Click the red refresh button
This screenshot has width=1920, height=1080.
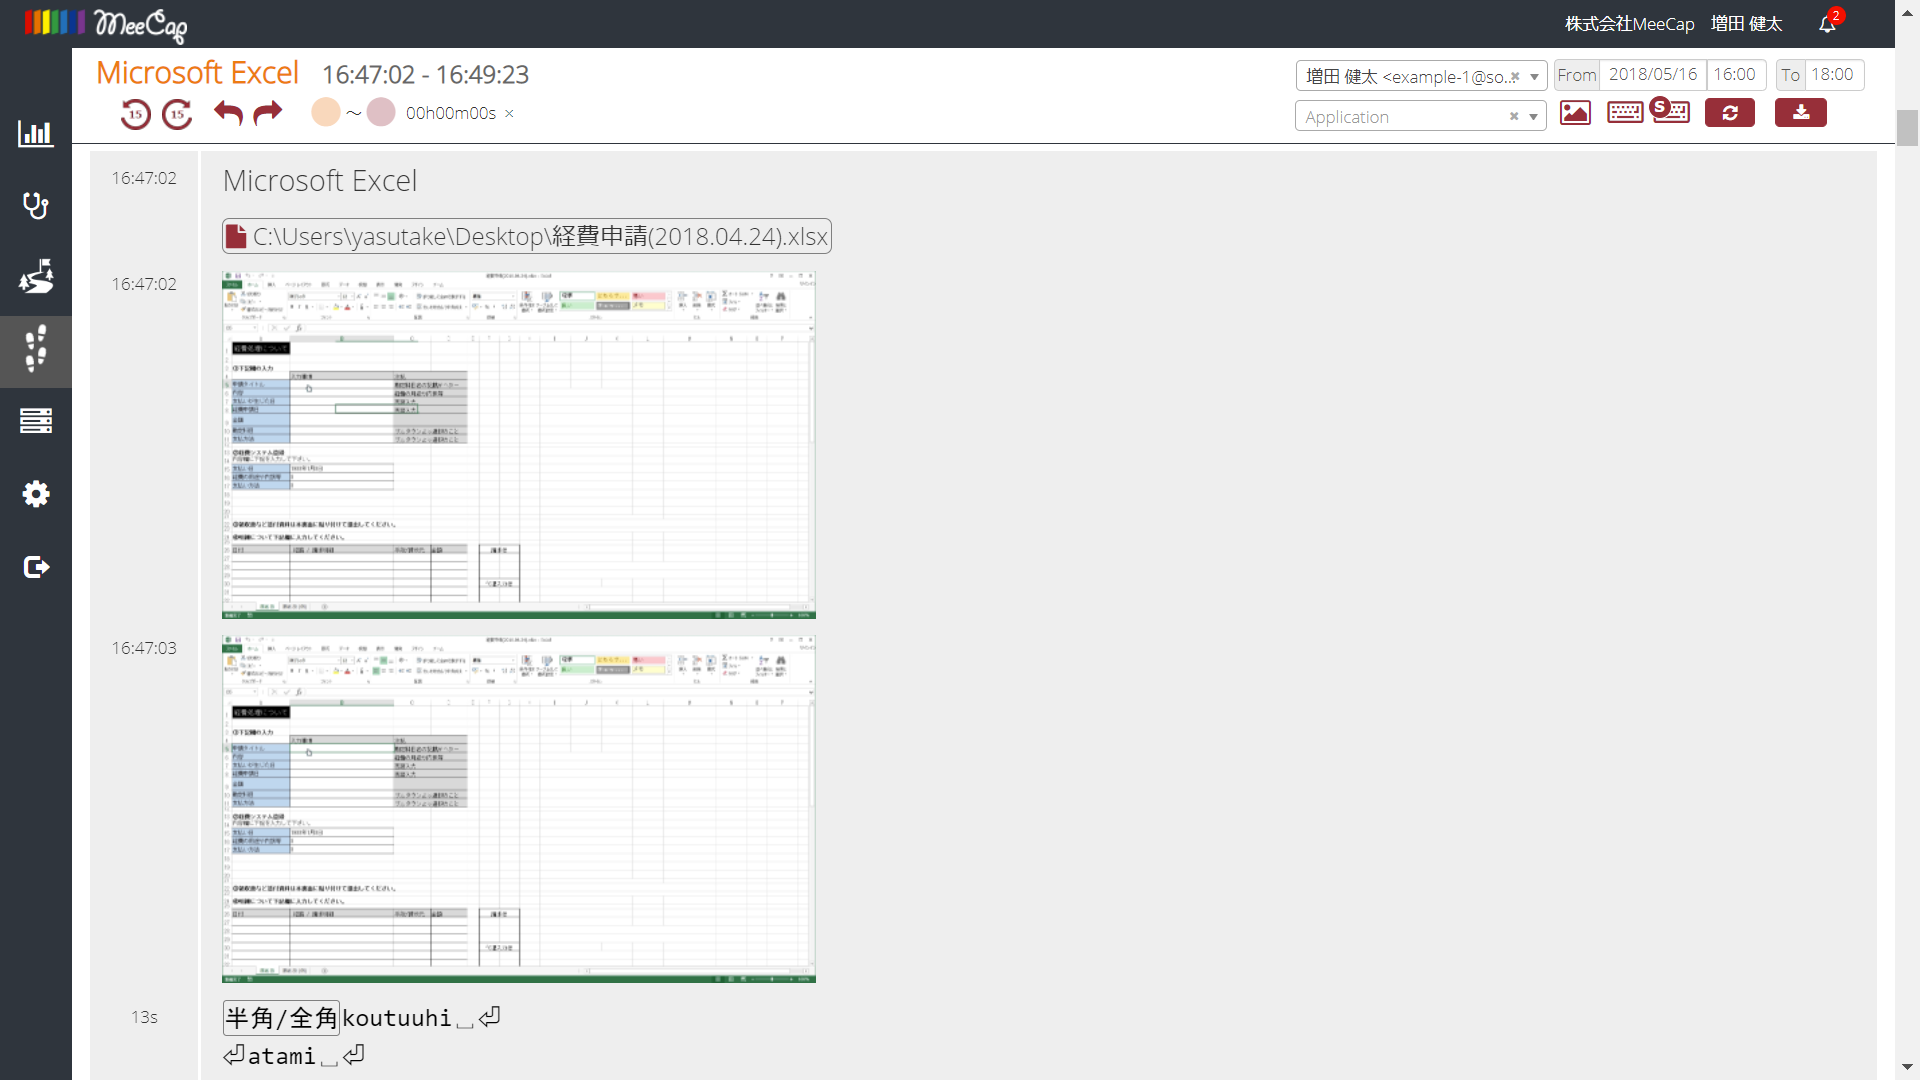[x=1730, y=113]
